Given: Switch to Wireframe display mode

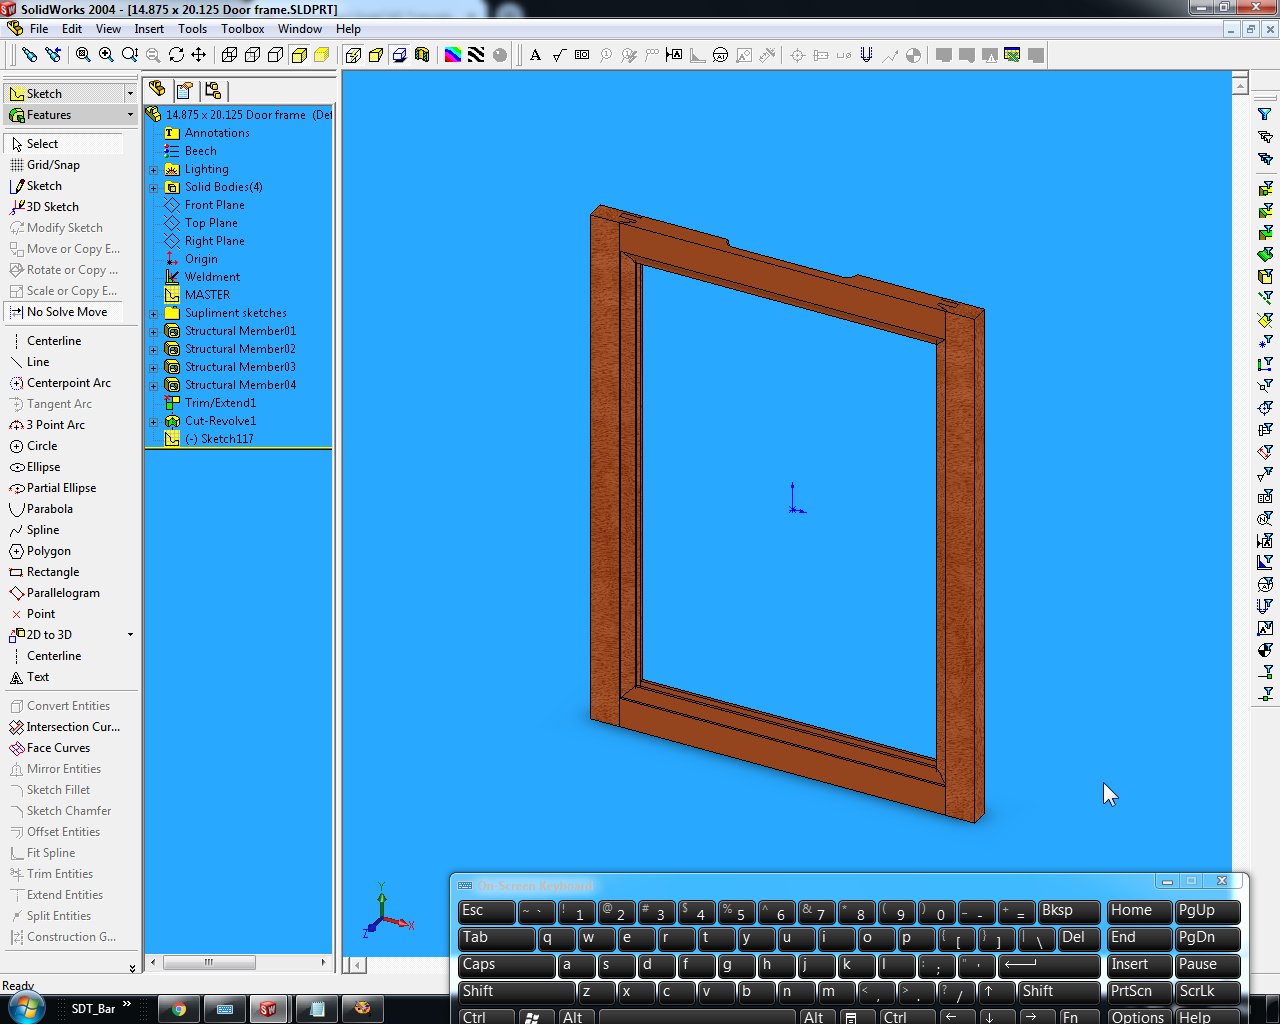Looking at the screenshot, I should (x=229, y=55).
